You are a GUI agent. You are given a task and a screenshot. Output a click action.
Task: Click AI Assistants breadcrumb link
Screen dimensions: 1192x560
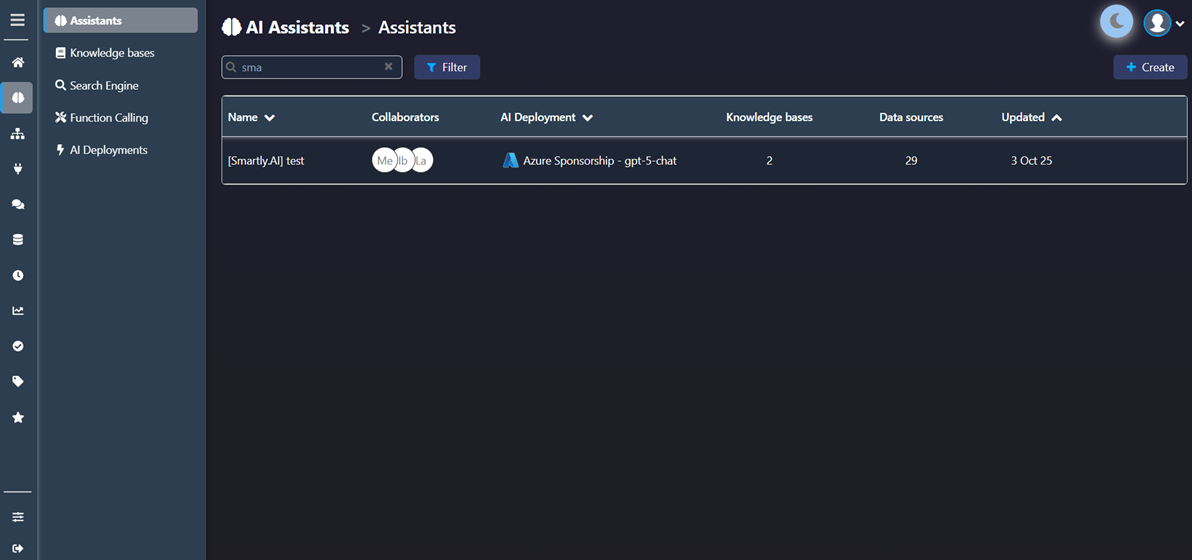click(297, 27)
